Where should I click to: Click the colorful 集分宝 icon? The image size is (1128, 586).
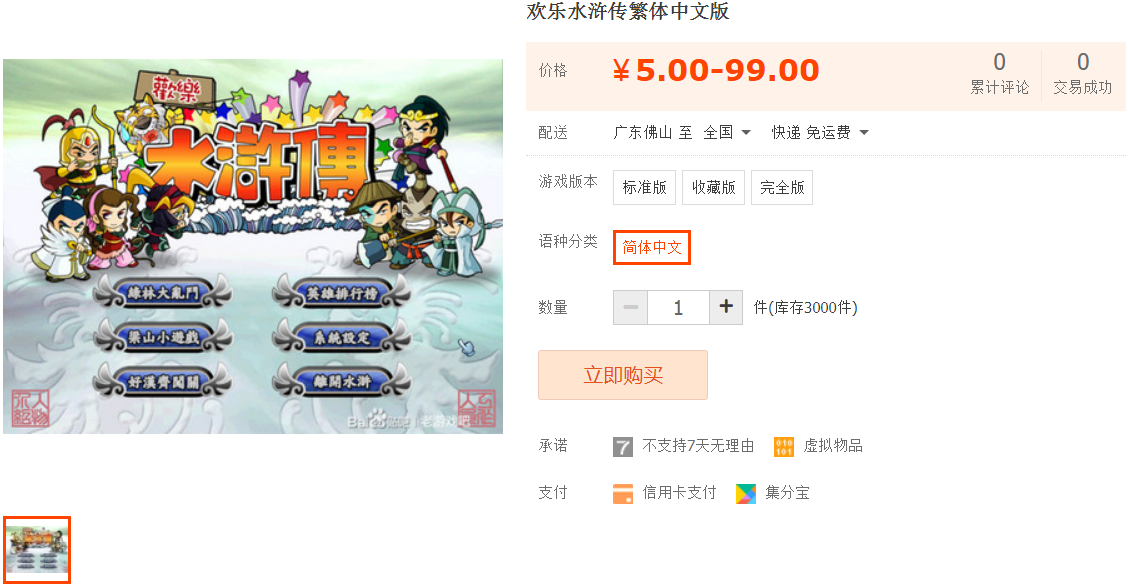746,493
